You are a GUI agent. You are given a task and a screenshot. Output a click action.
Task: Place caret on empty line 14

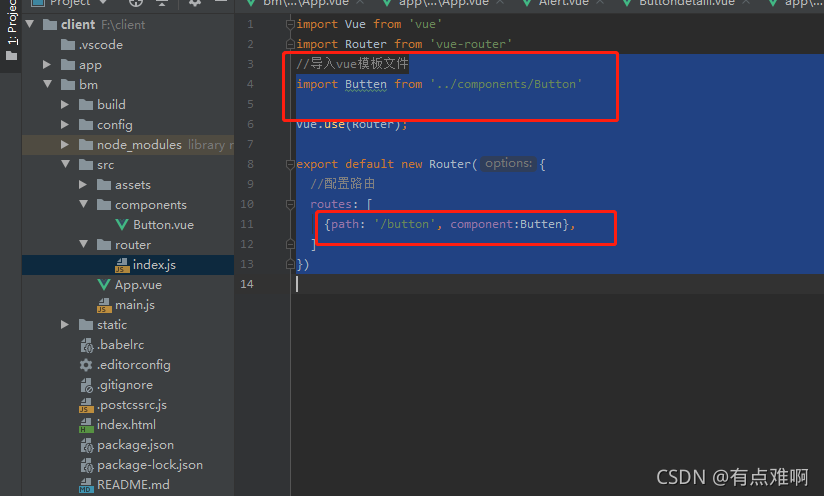557,284
